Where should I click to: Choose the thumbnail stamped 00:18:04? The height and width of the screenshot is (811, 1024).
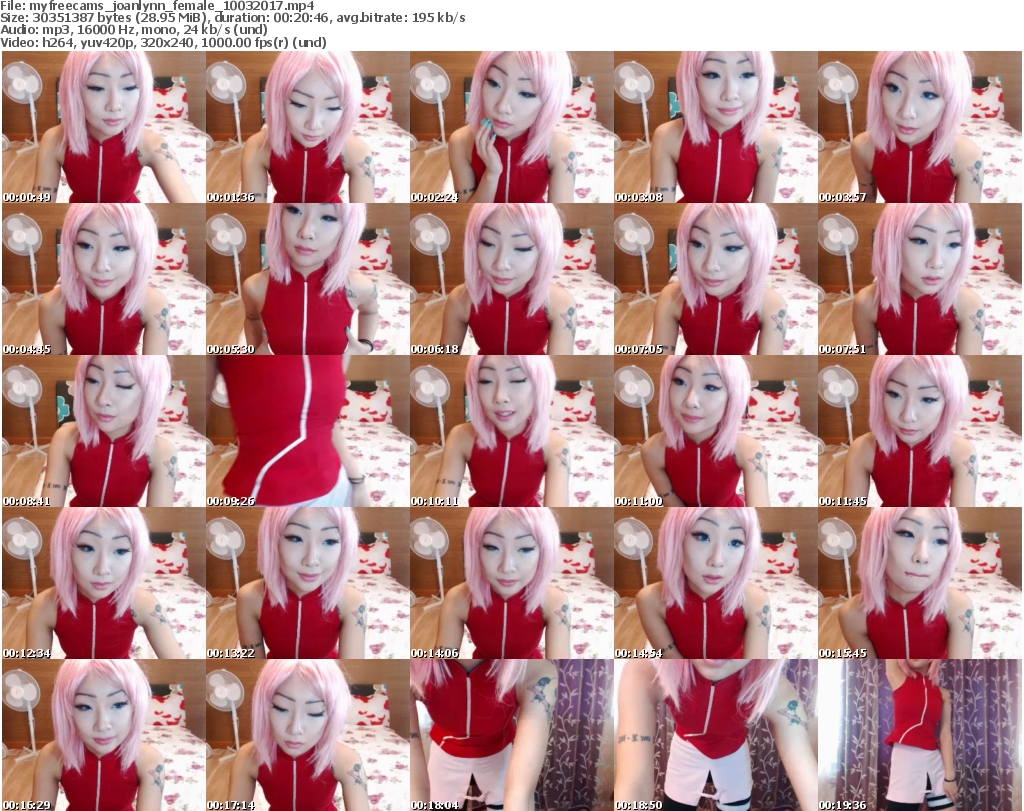click(x=512, y=735)
